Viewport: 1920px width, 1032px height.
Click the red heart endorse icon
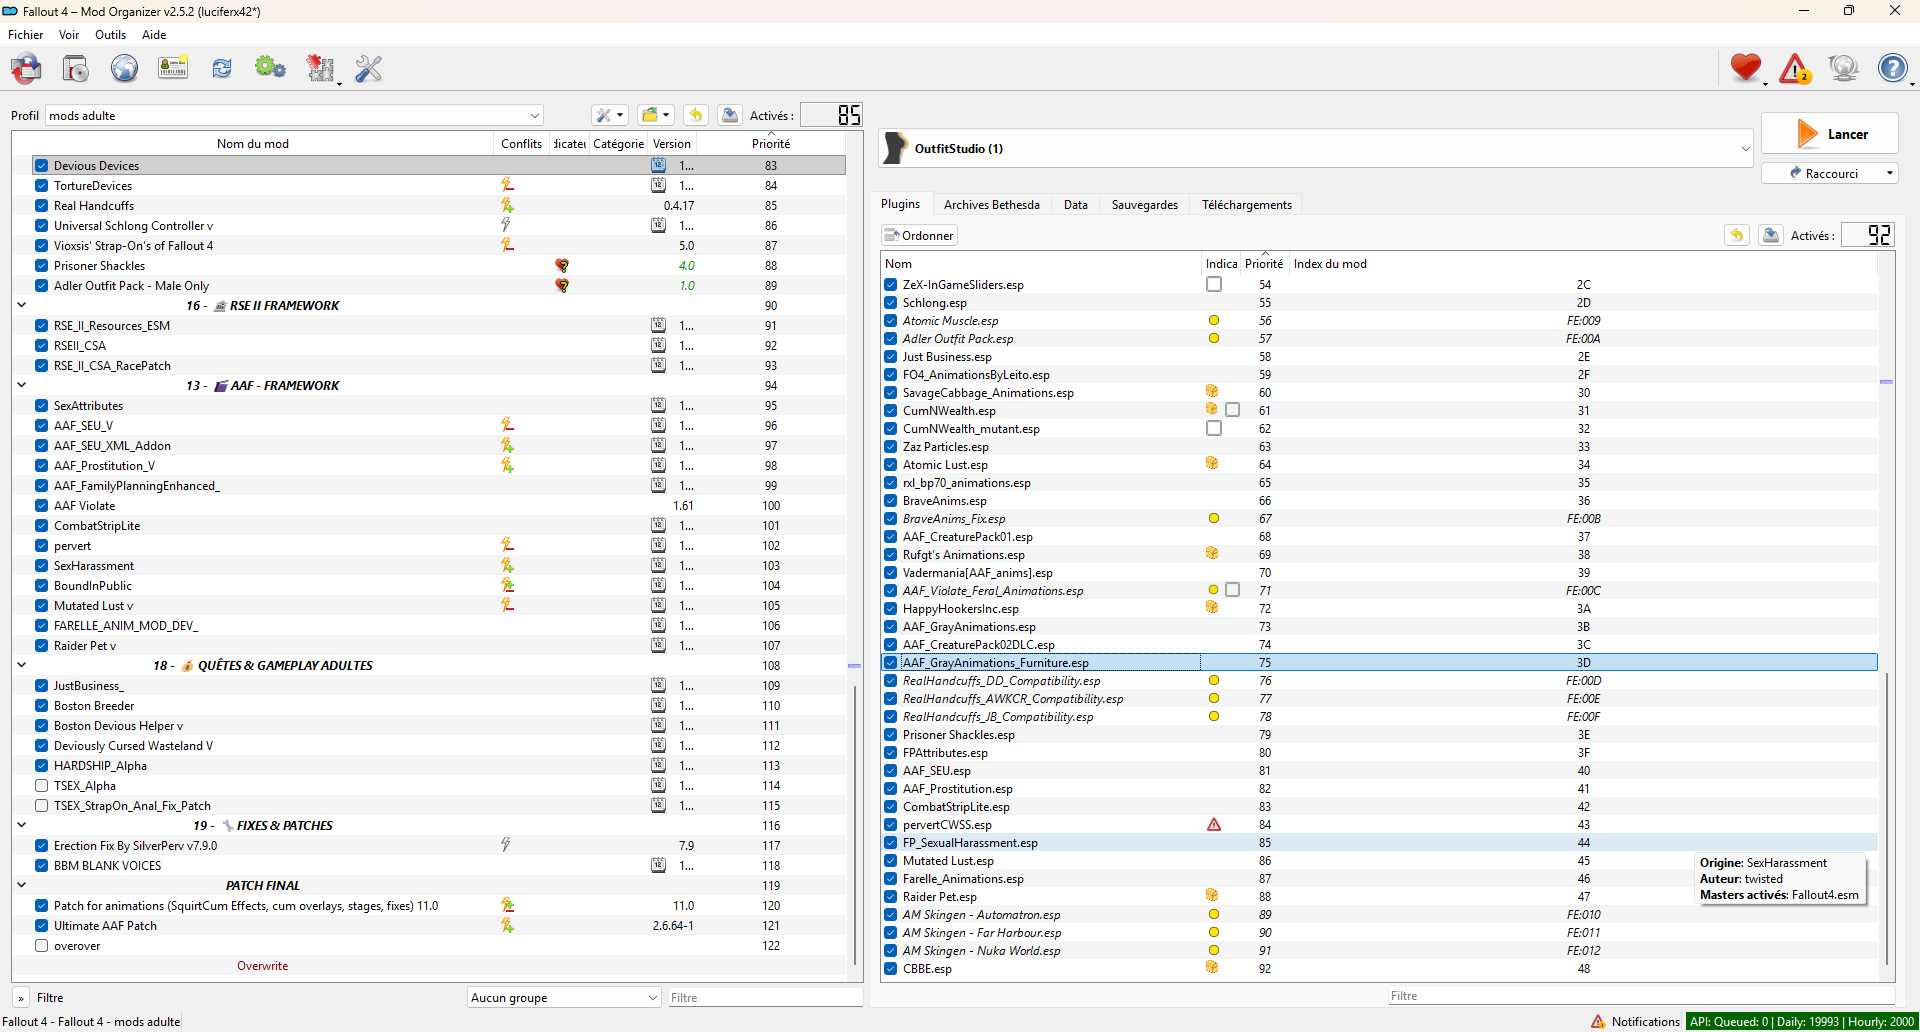point(1746,68)
